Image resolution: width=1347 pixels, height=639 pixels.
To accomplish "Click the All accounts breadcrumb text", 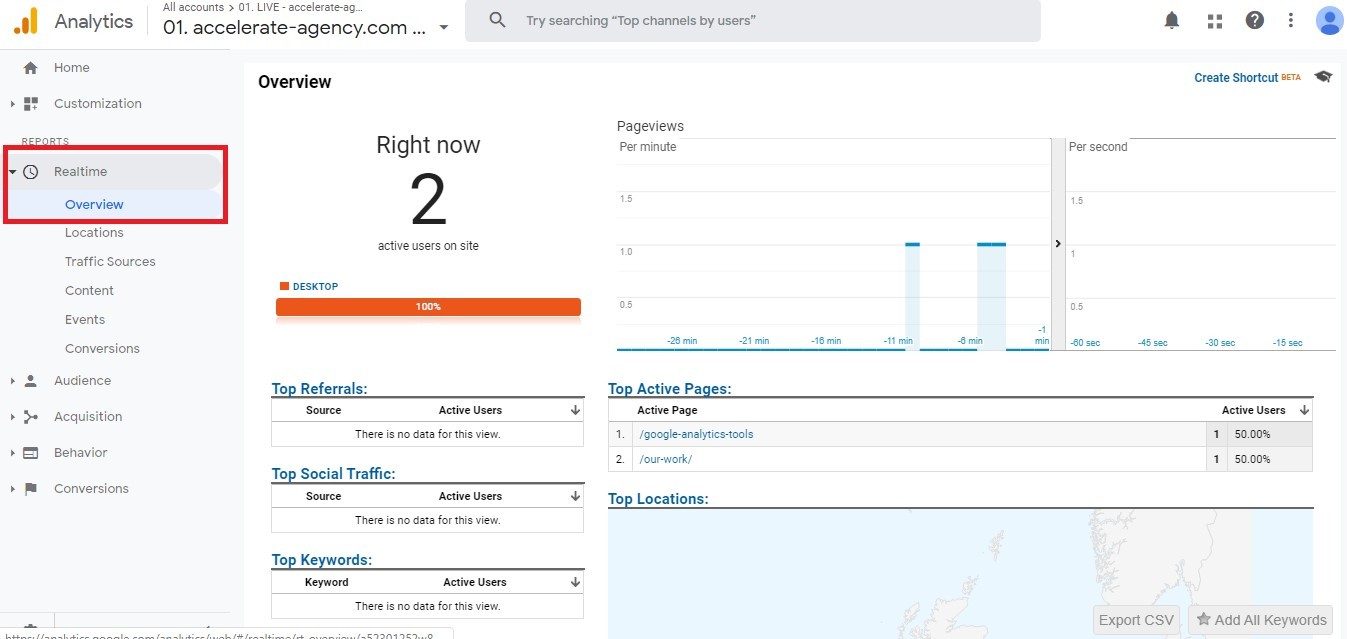I will click(193, 7).
